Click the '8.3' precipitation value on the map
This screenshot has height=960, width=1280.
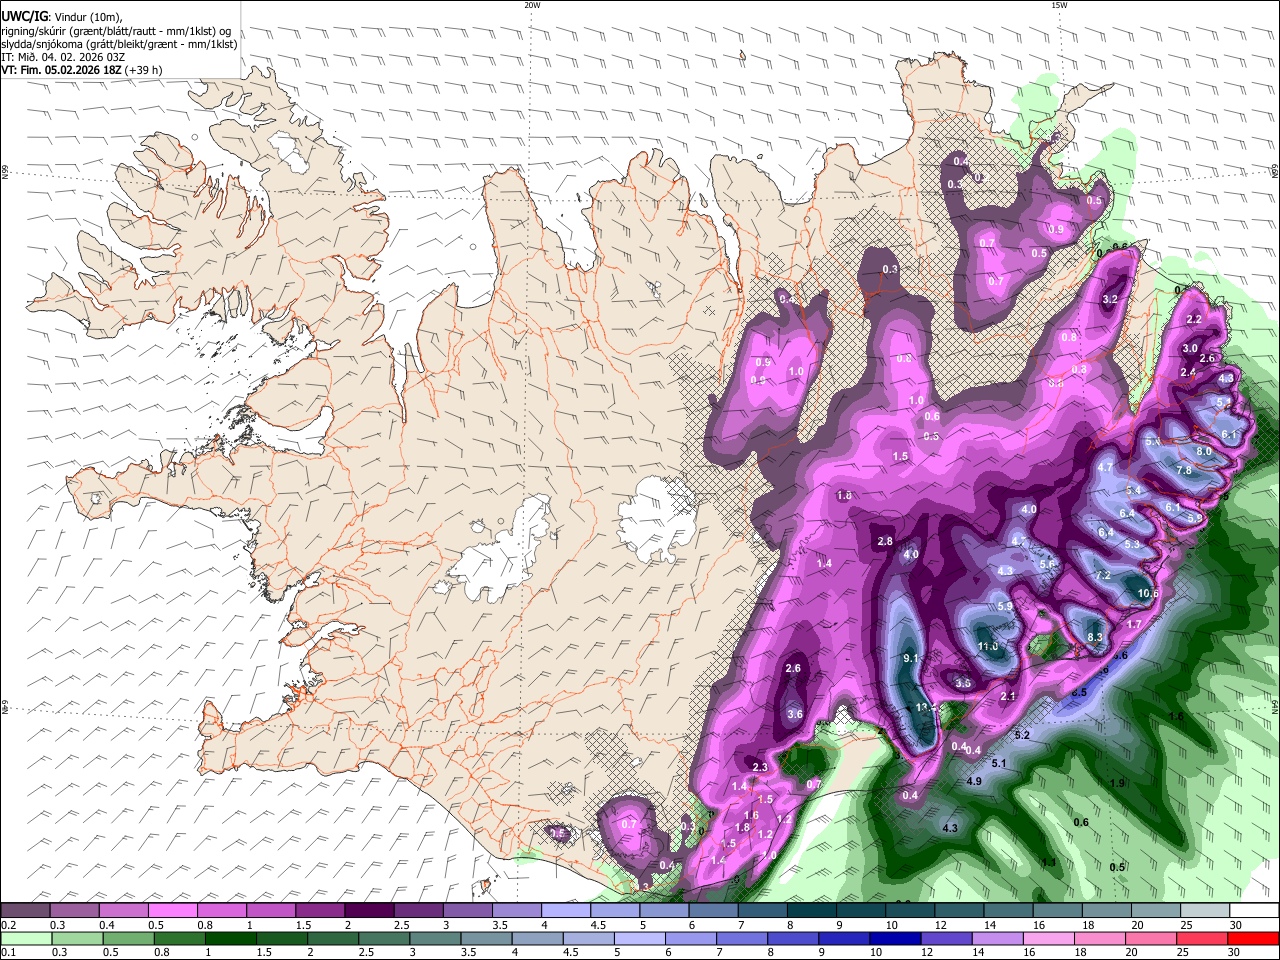coord(1095,637)
